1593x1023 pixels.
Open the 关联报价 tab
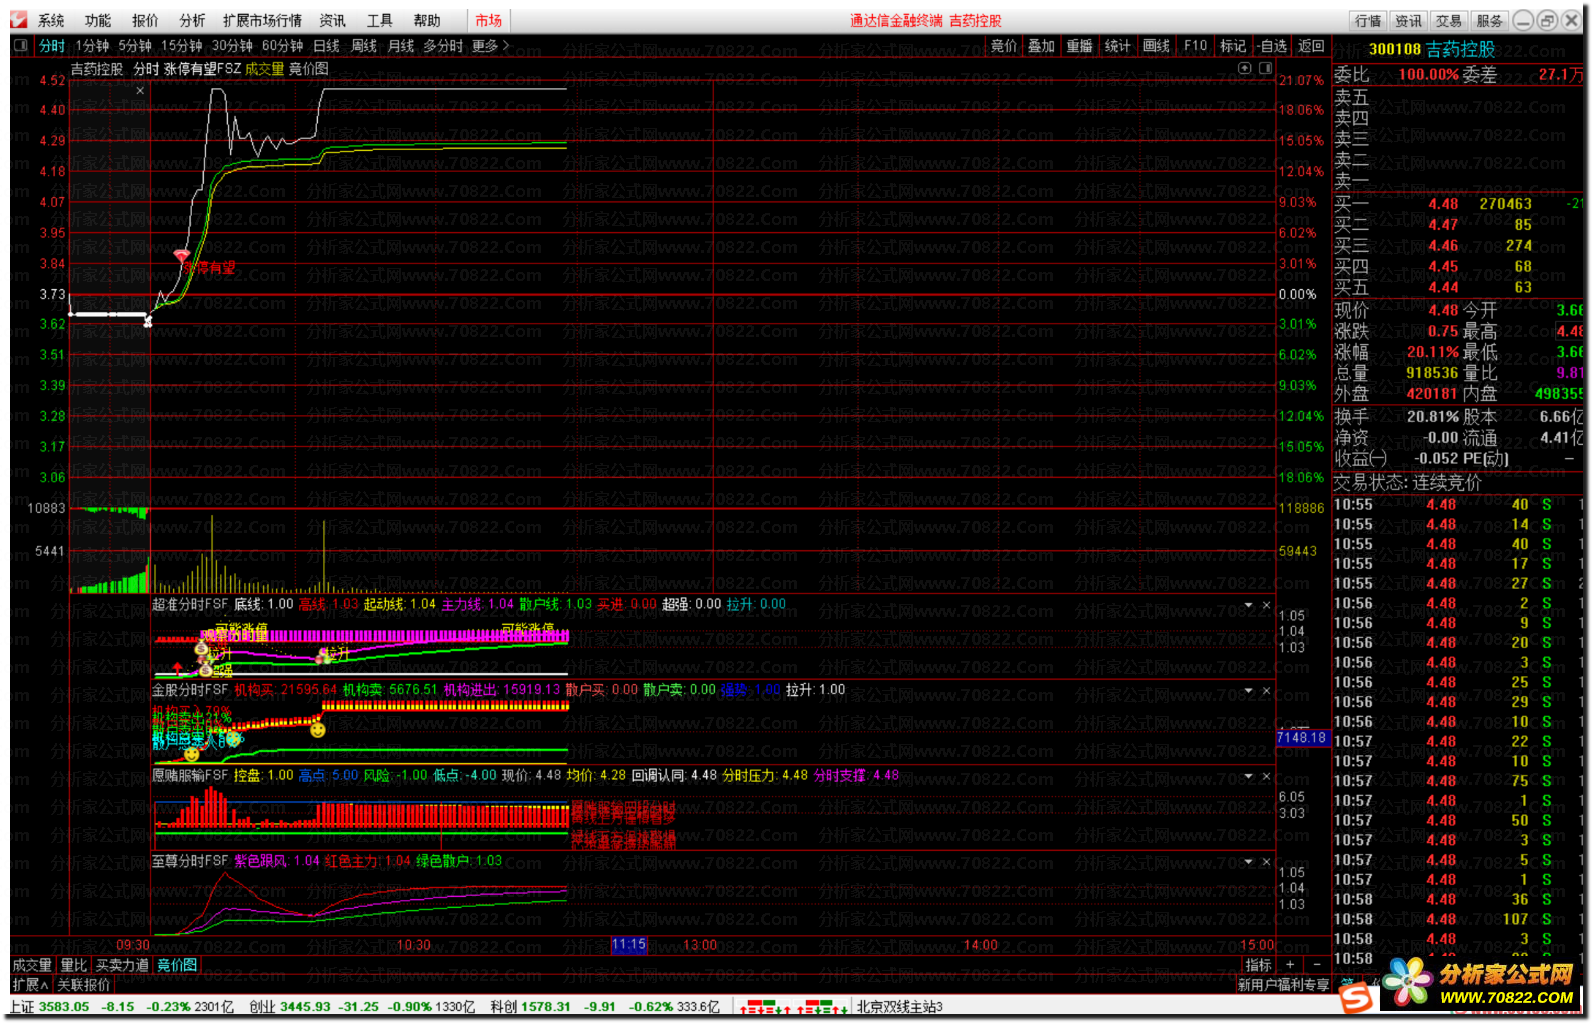83,985
